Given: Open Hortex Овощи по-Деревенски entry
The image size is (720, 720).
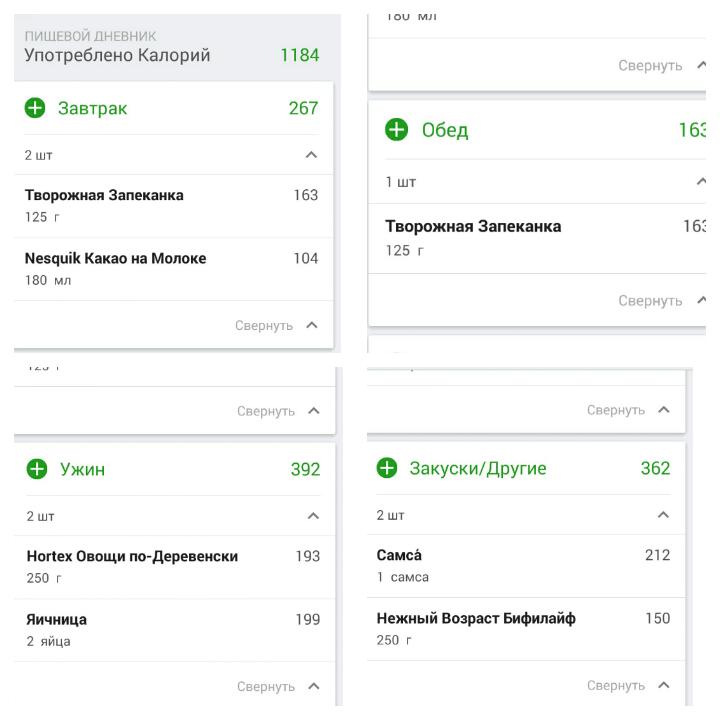Looking at the screenshot, I should coord(174,567).
